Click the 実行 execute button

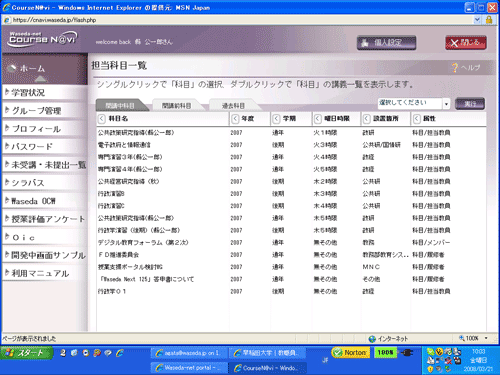point(470,104)
